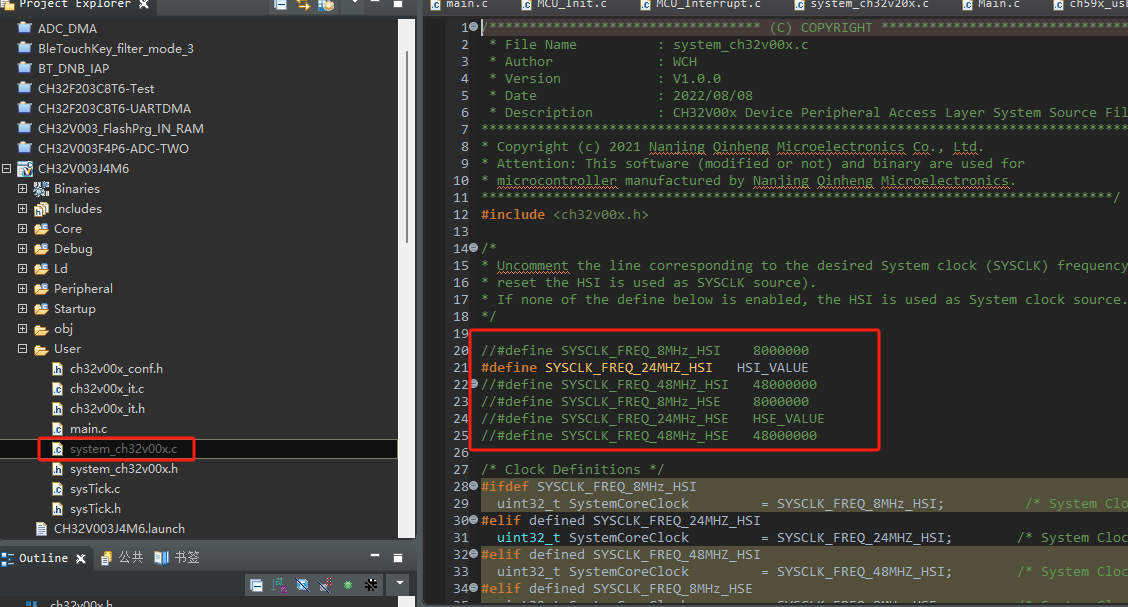Open Outline view menu dropdown arrow

click(x=399, y=584)
